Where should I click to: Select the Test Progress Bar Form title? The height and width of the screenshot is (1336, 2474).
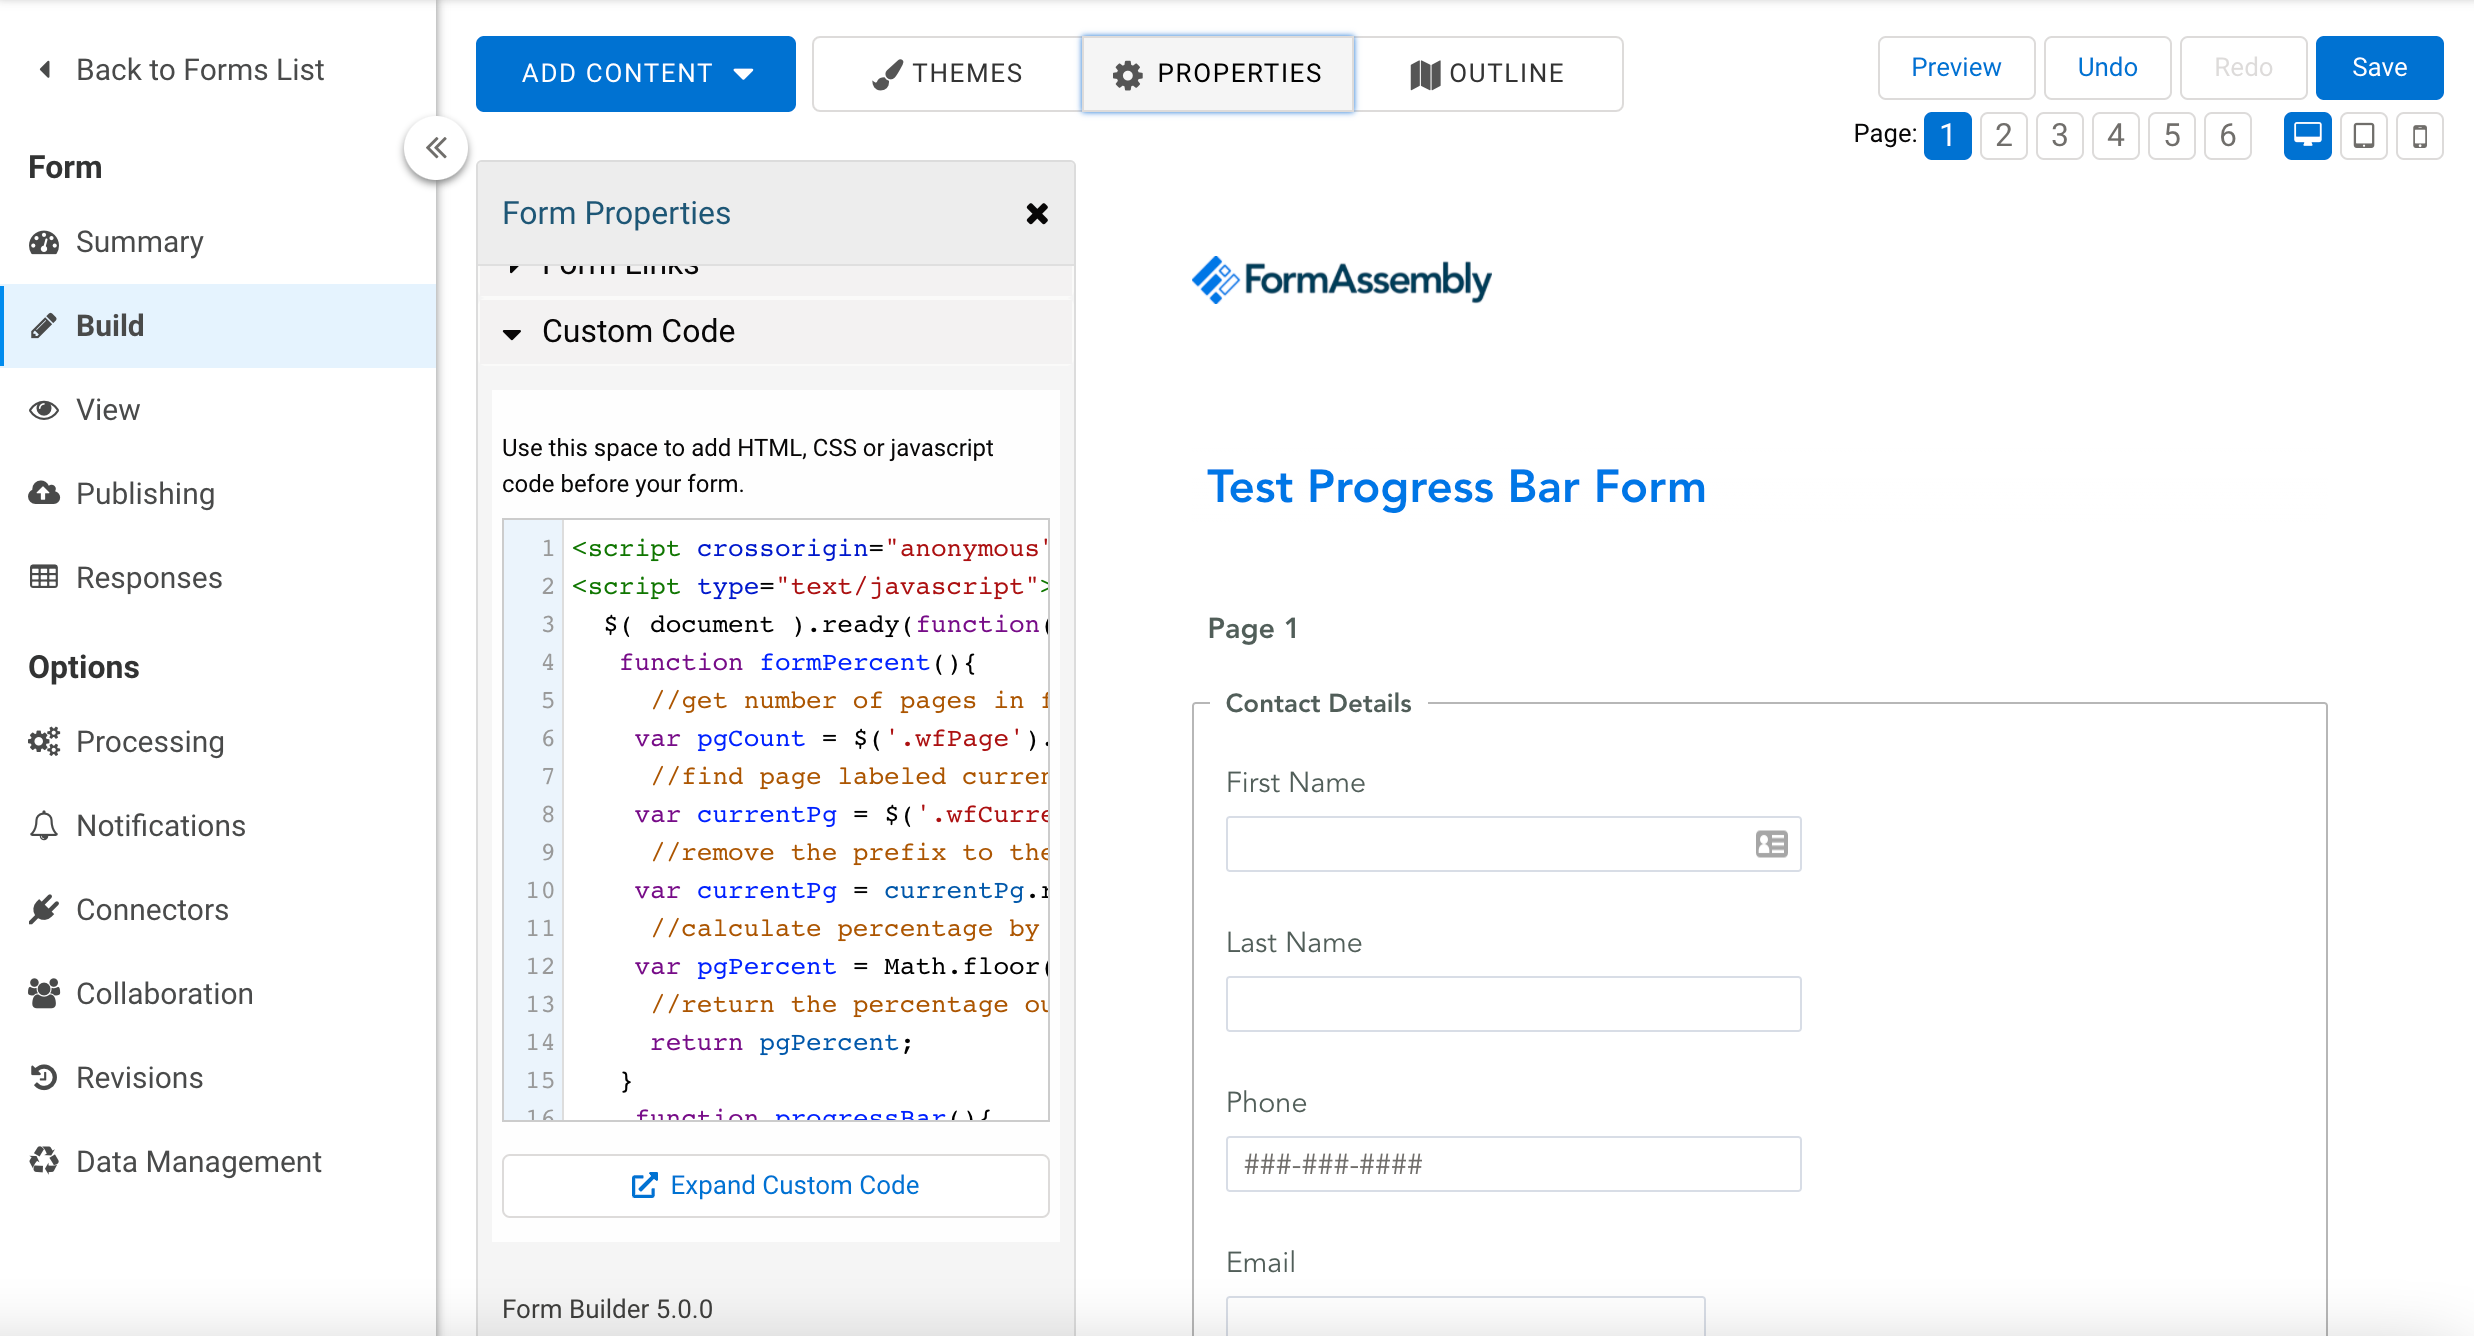tap(1456, 488)
